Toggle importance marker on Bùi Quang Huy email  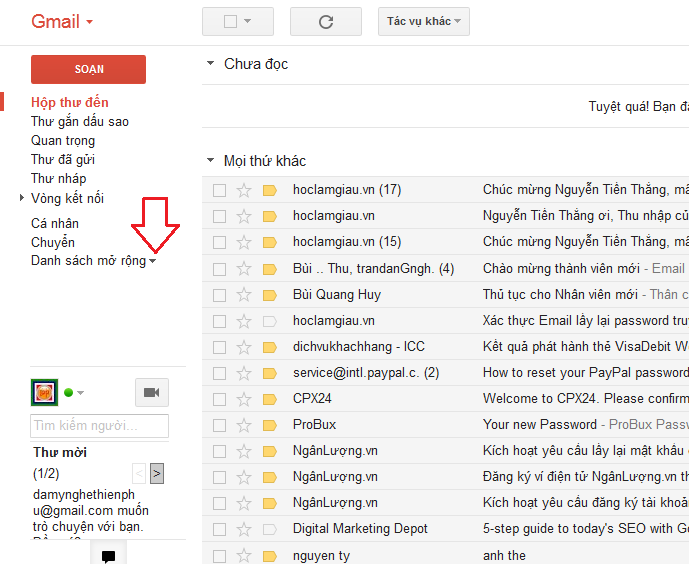(270, 295)
